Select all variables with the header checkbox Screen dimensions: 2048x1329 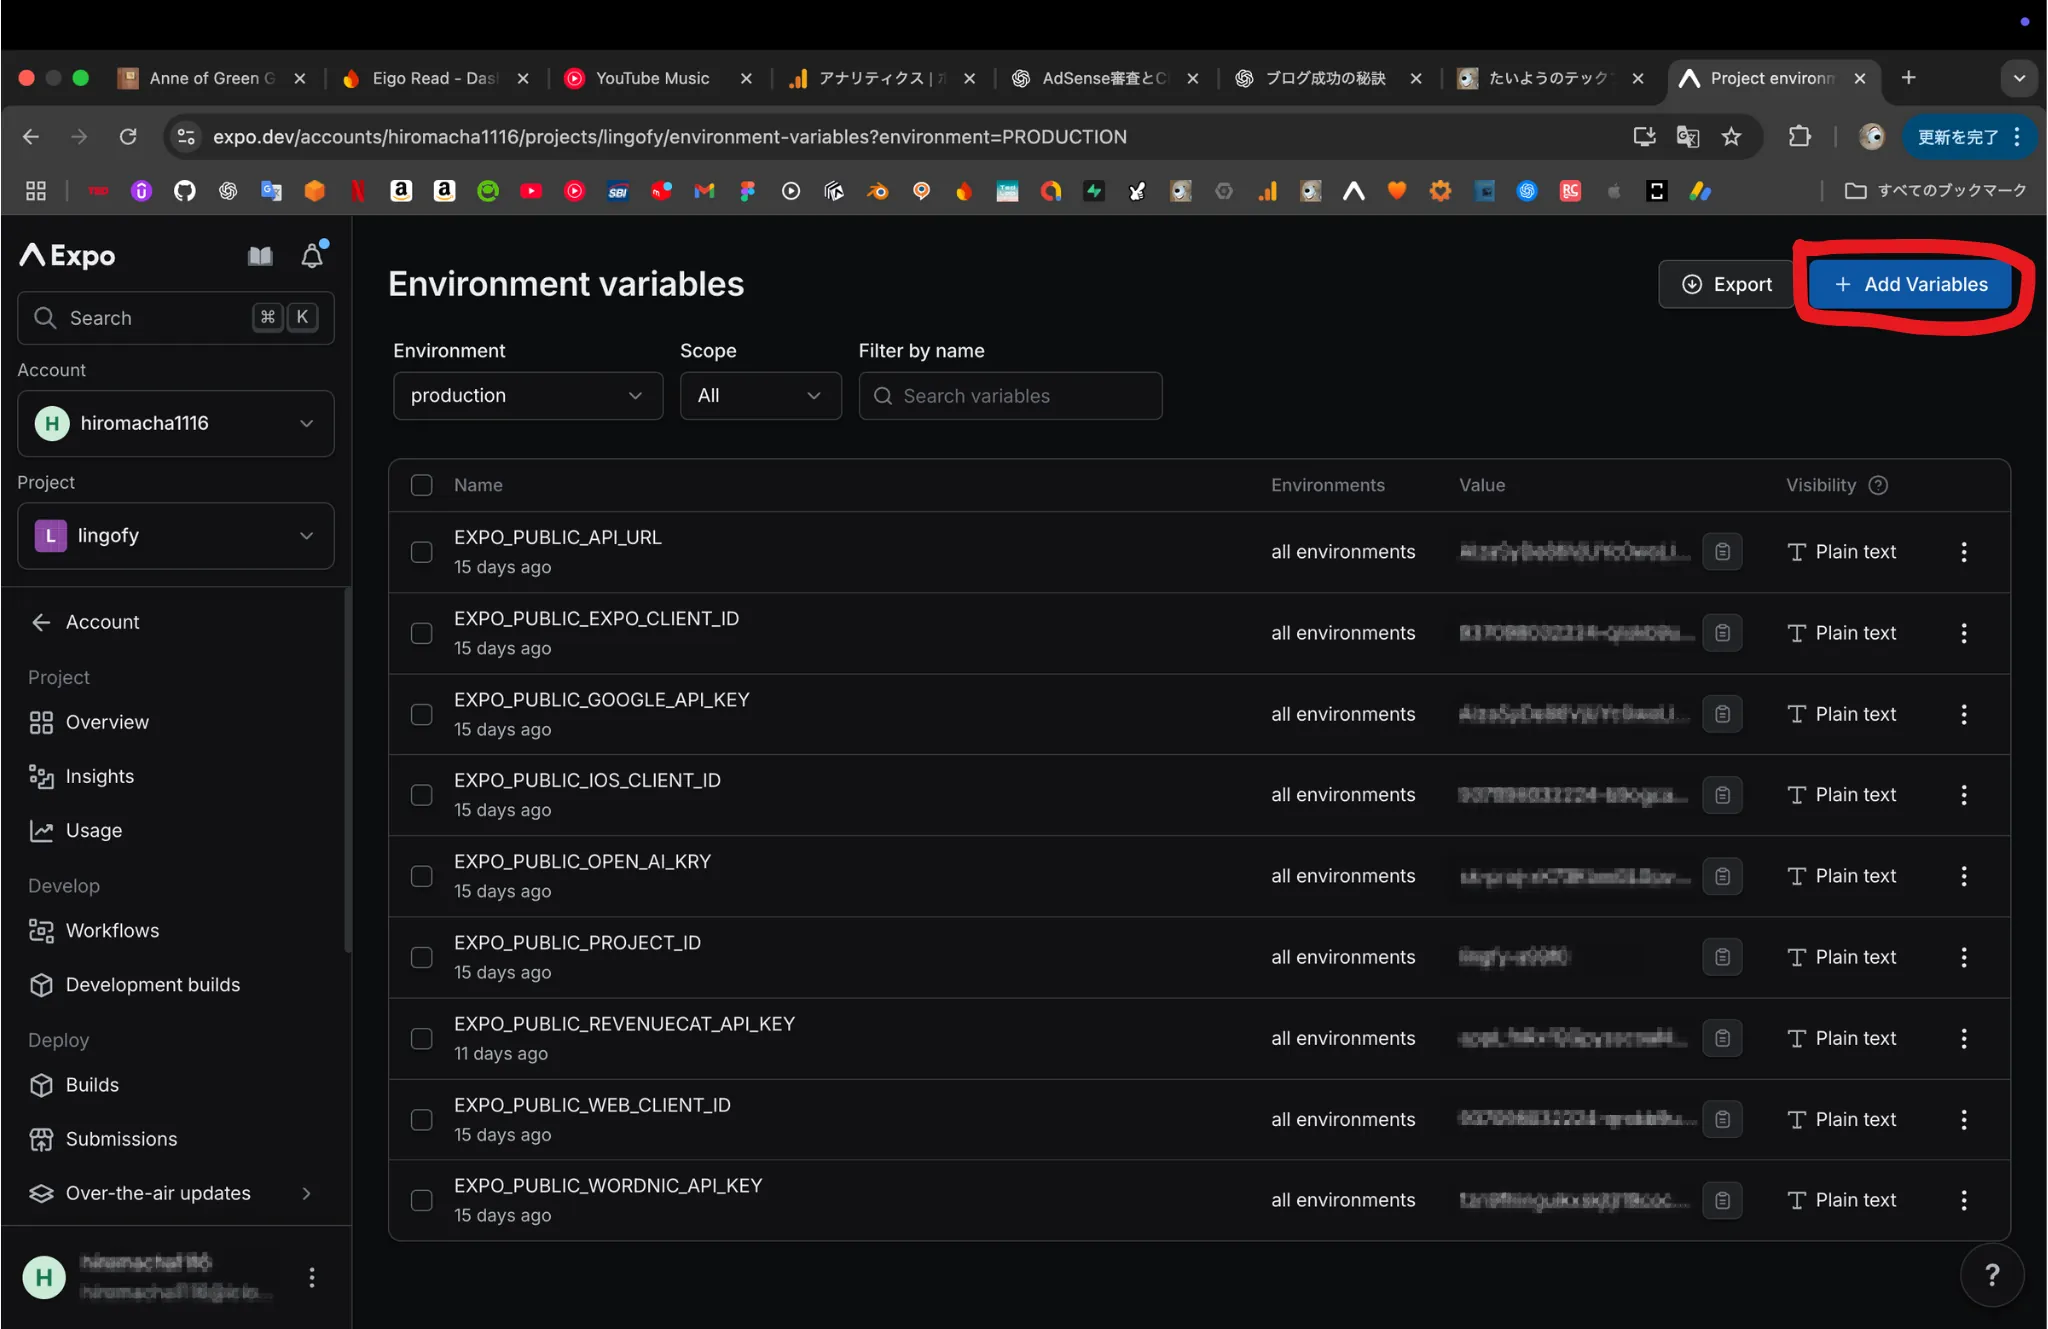pos(422,485)
